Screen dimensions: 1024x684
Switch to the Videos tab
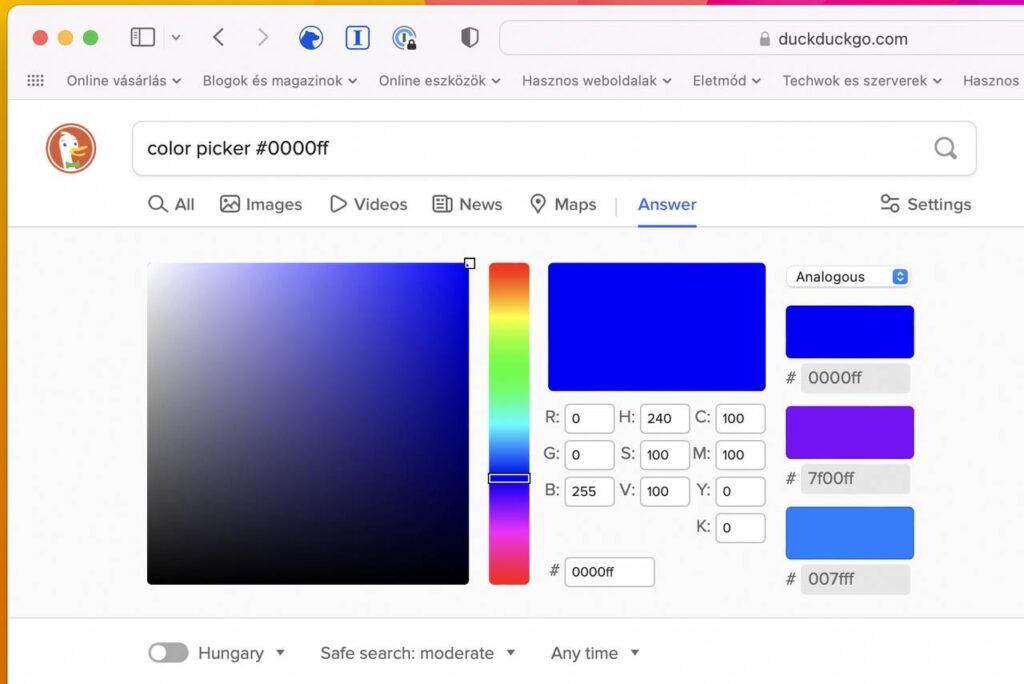tap(369, 204)
